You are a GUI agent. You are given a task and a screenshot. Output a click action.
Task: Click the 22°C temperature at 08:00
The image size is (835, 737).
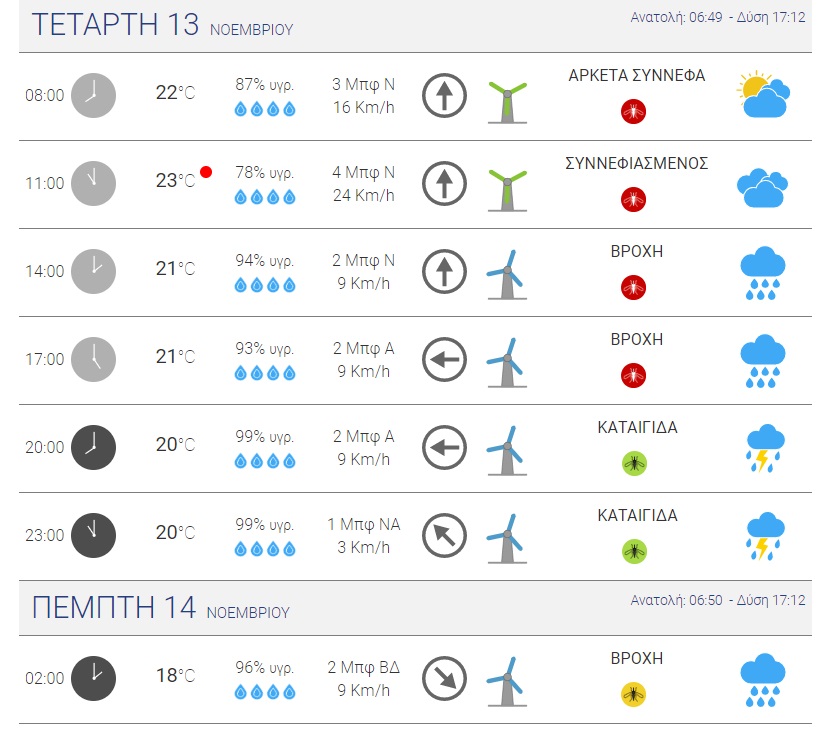[175, 93]
